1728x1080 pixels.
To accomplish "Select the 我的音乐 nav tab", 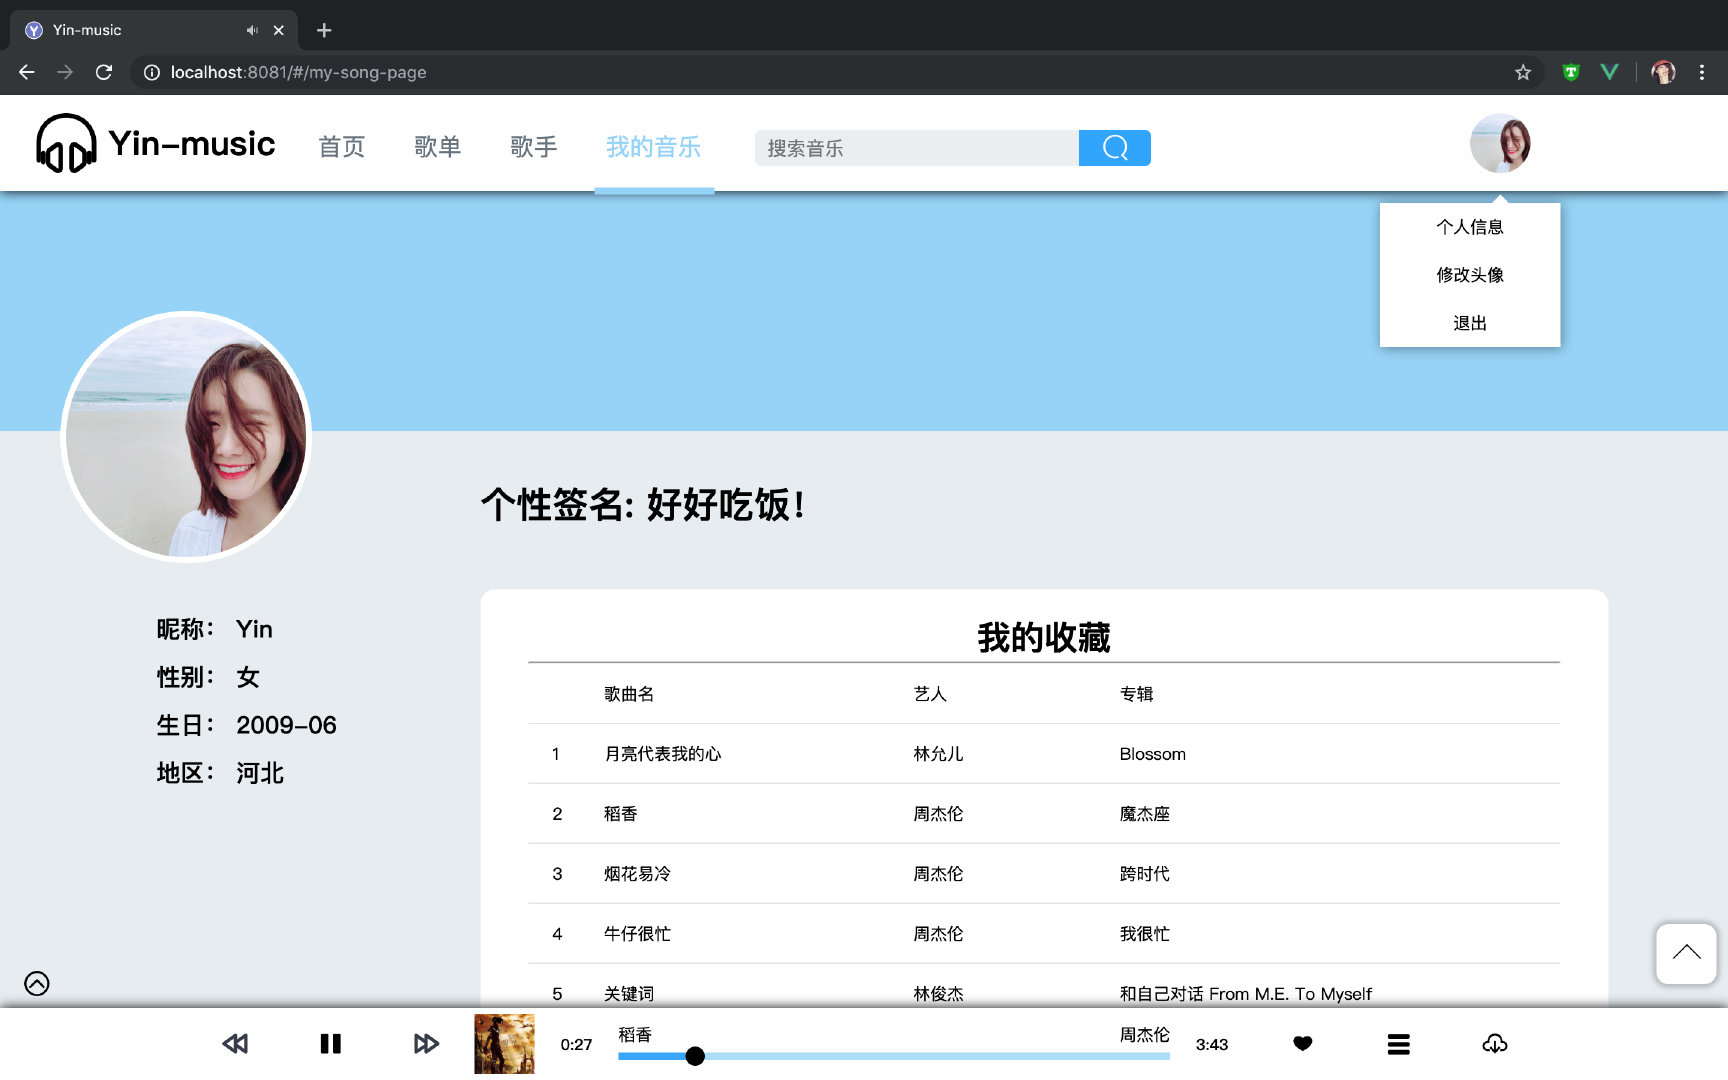I will pyautogui.click(x=654, y=147).
